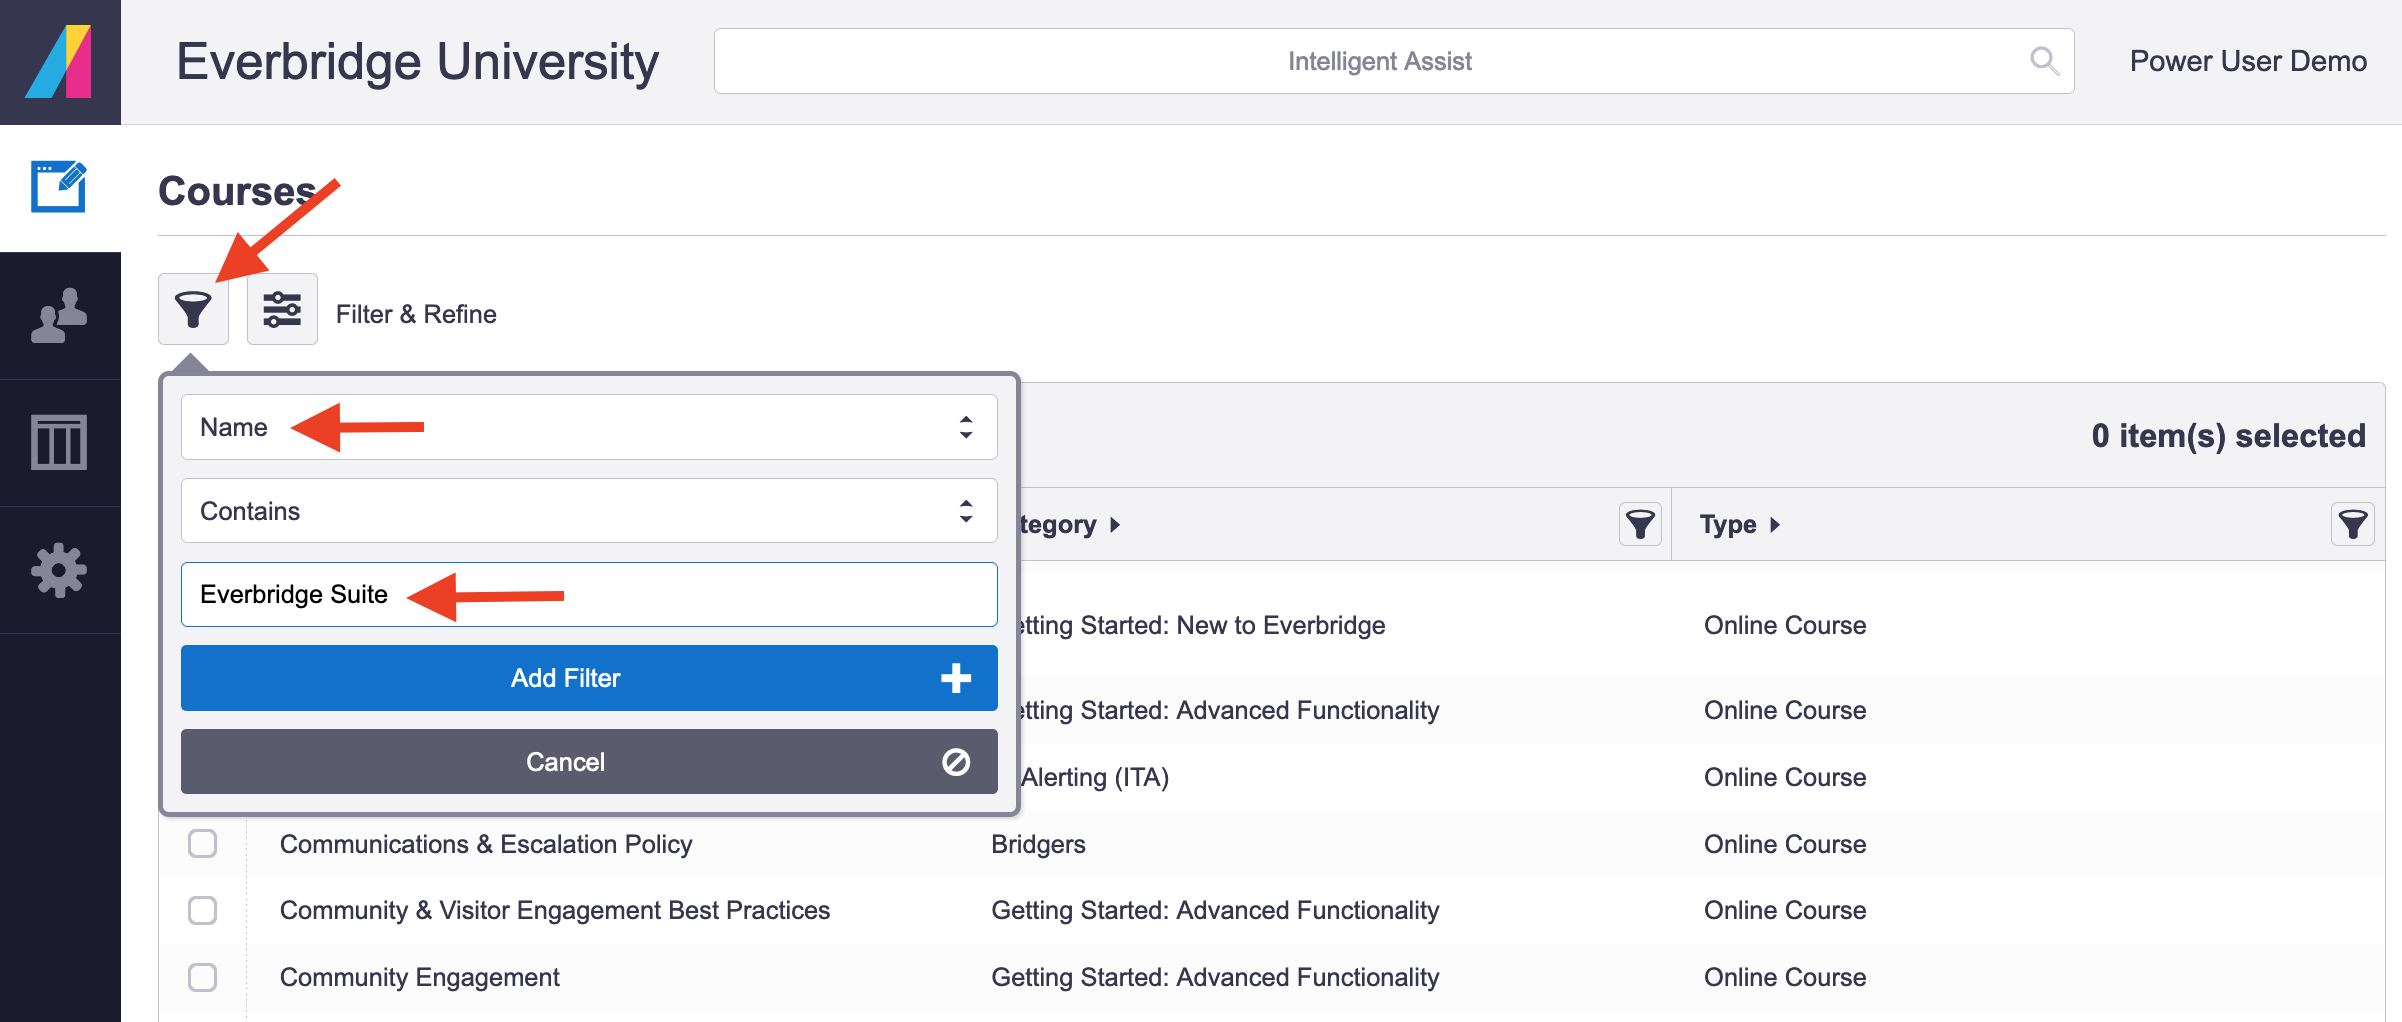Select the Community & Visitor Engagement checkbox

point(203,910)
